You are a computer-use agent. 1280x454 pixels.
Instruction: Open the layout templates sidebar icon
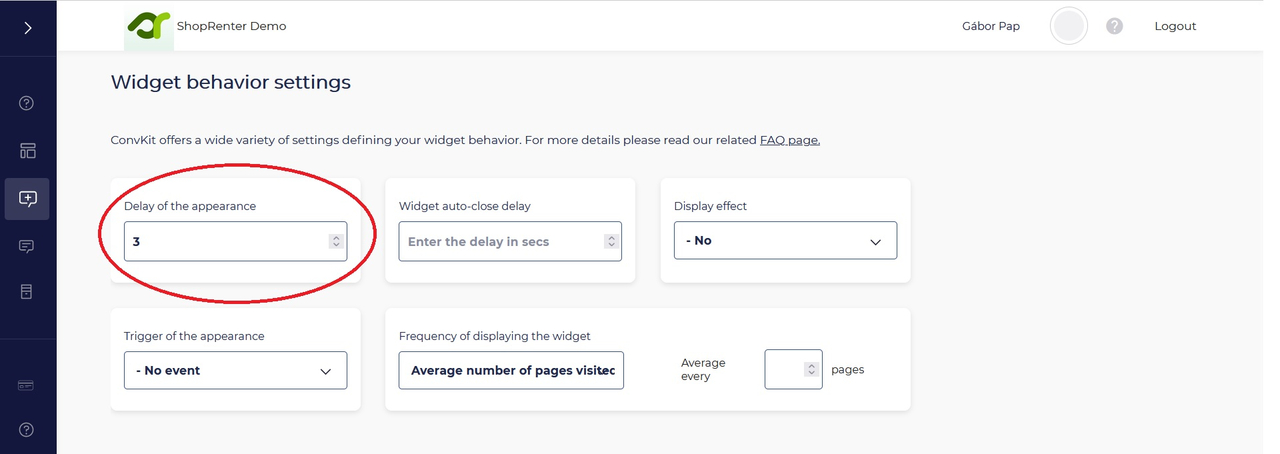pyautogui.click(x=27, y=151)
